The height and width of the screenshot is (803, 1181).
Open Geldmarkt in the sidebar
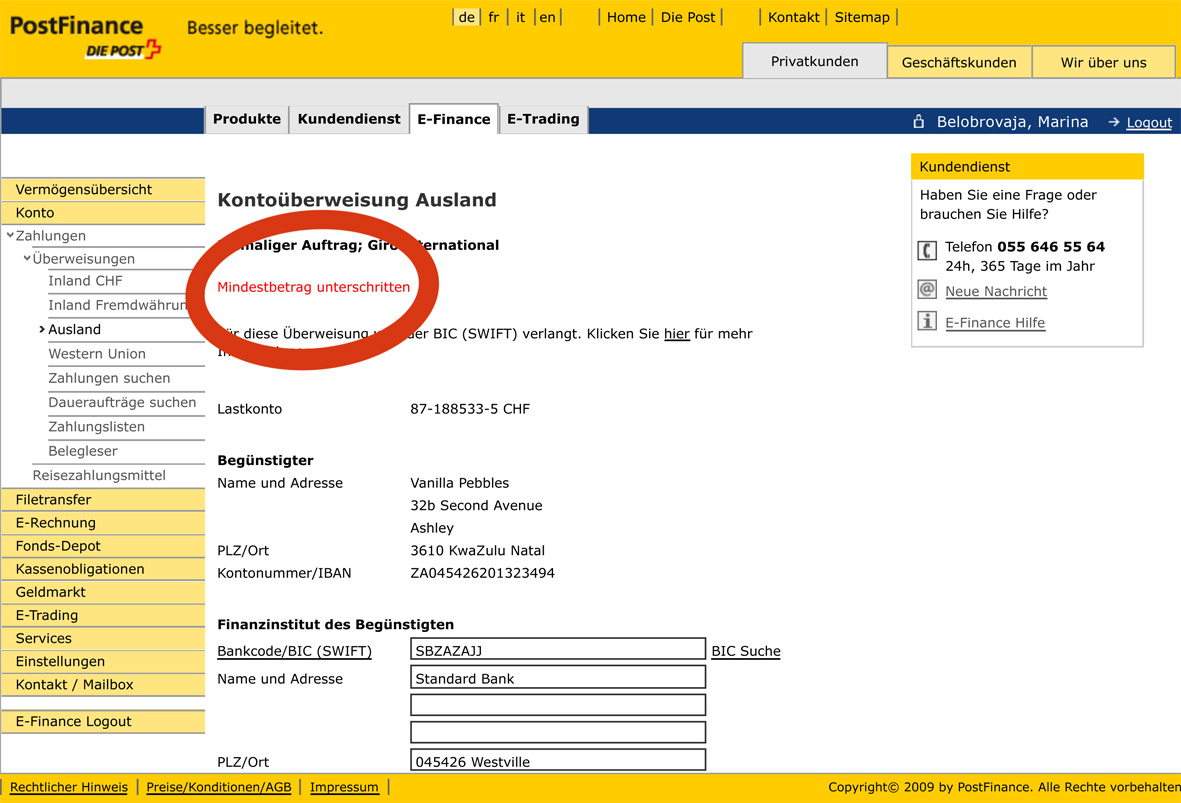click(x=103, y=592)
